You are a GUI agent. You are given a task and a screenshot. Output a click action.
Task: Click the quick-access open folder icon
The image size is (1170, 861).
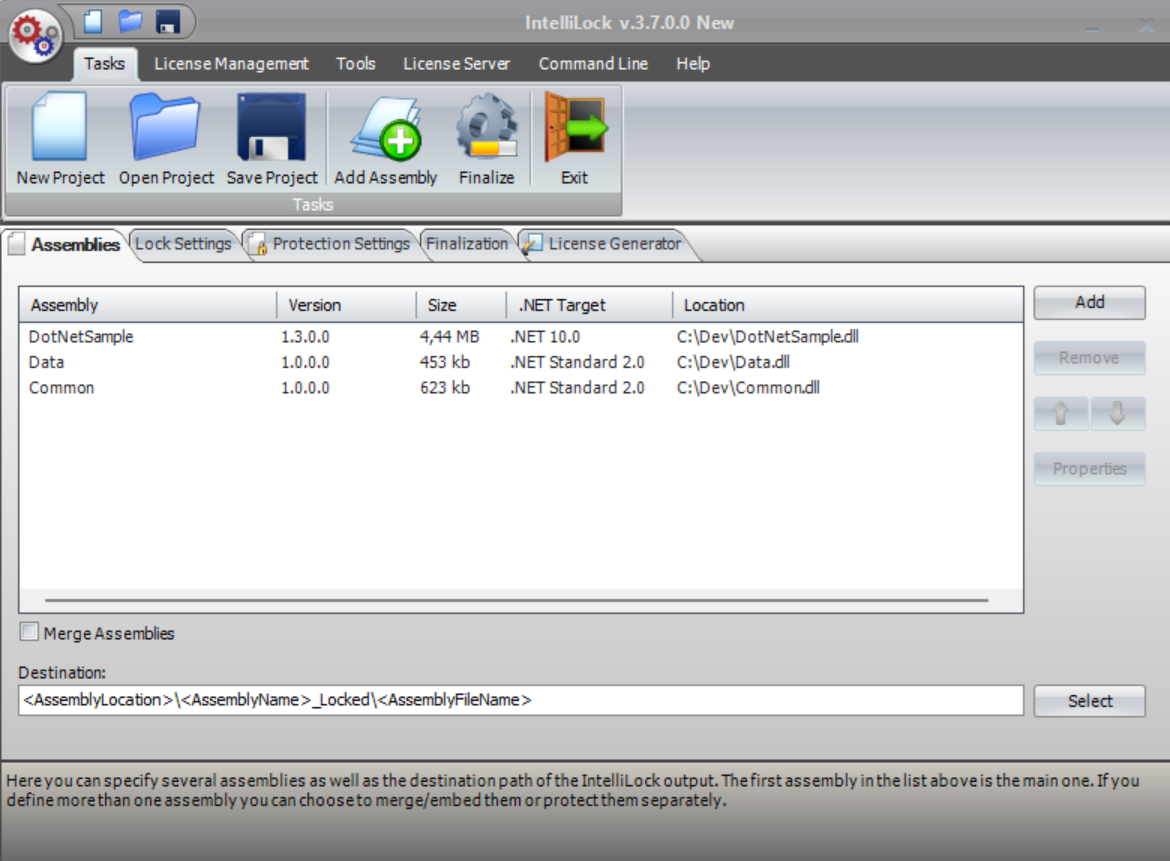click(x=130, y=22)
